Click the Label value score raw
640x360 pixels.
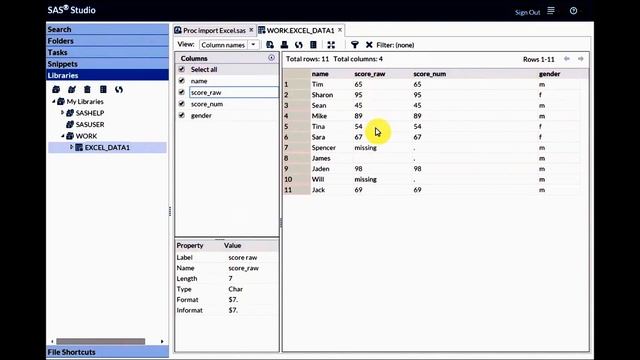(242, 258)
